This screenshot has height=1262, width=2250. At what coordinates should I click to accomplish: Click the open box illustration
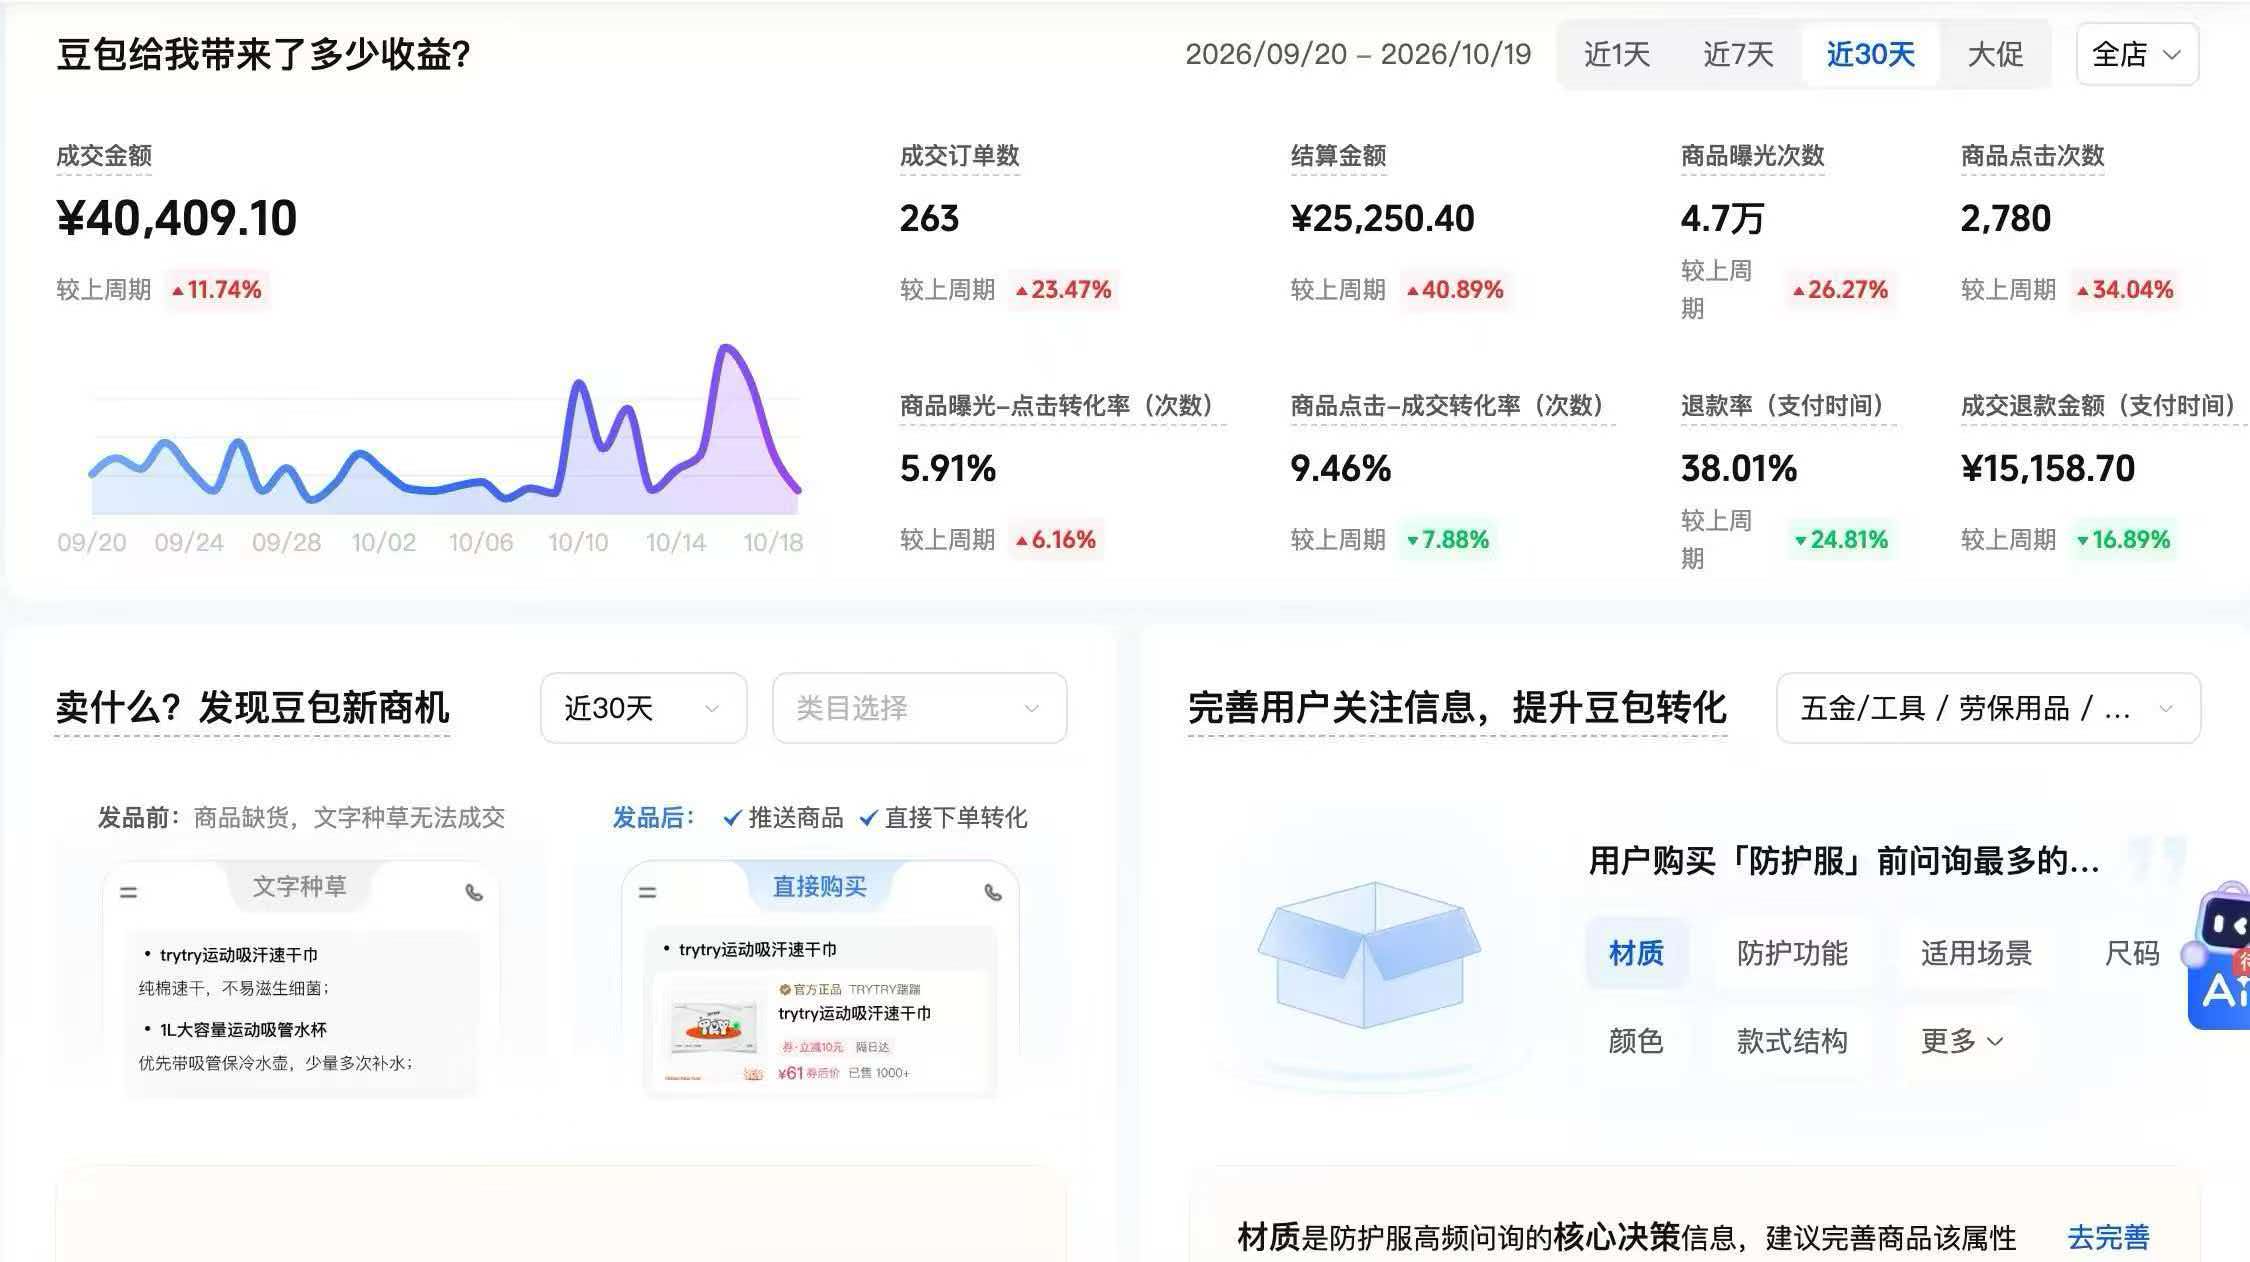click(1369, 955)
